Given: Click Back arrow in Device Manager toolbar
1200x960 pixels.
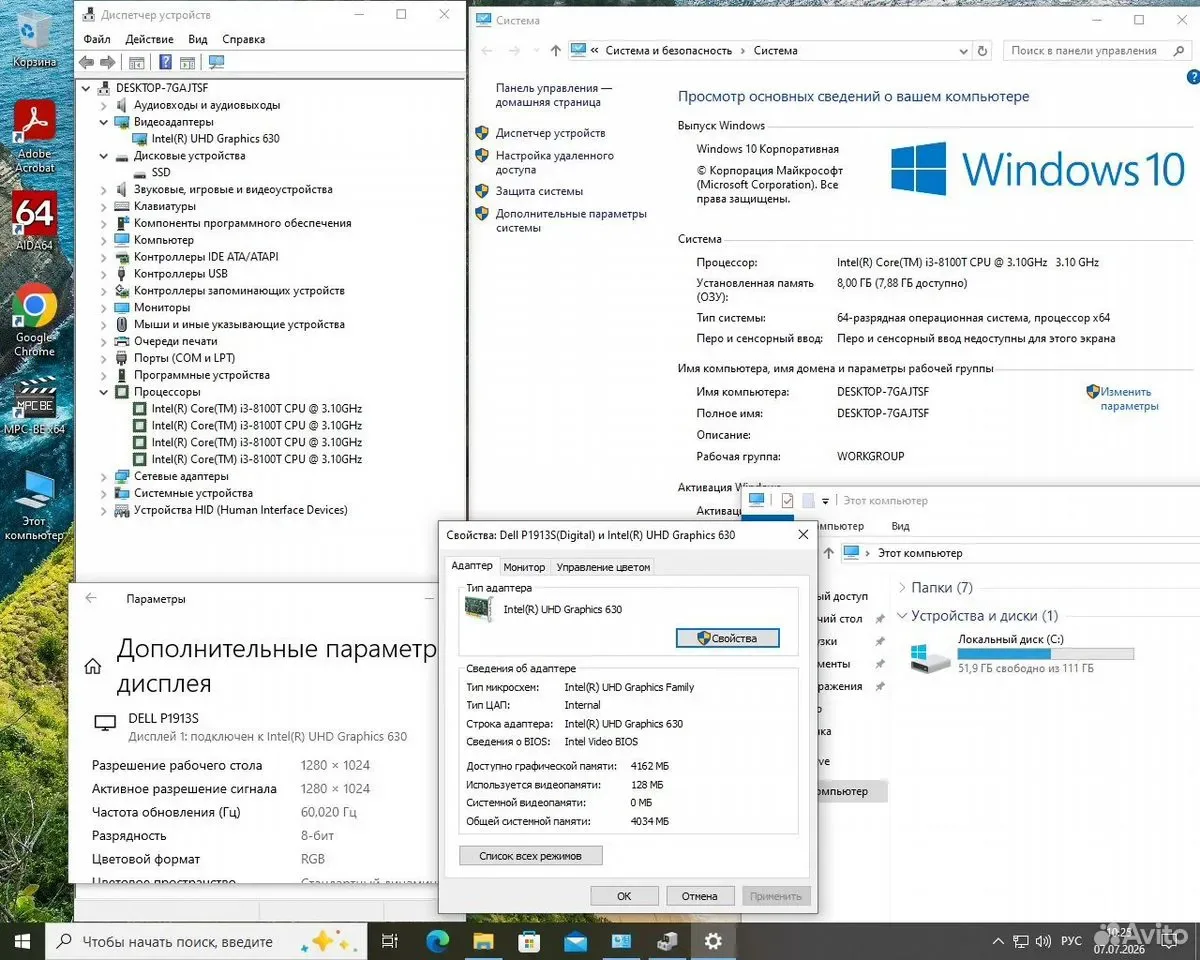Looking at the screenshot, I should click(x=87, y=62).
